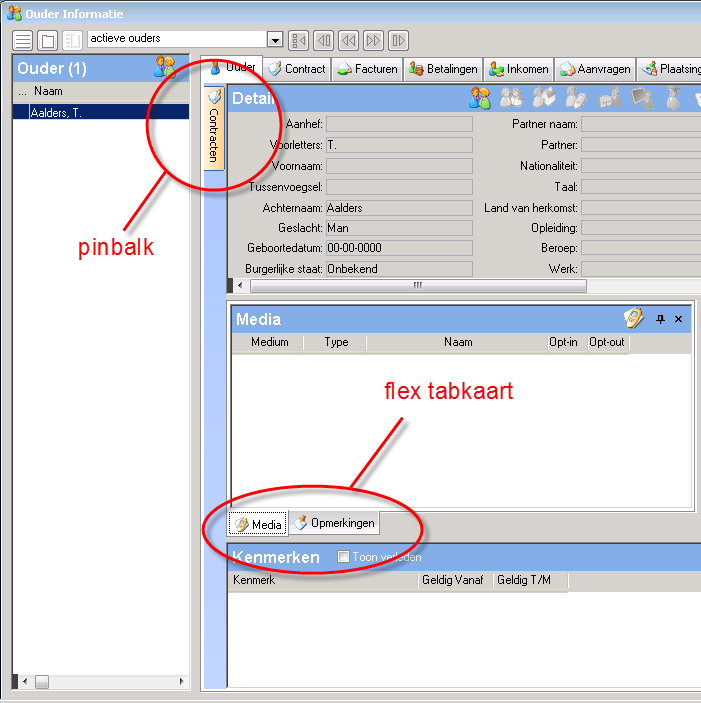This screenshot has width=701, height=703.
Task: Sort by the Naam column header in Media
Action: 458,342
